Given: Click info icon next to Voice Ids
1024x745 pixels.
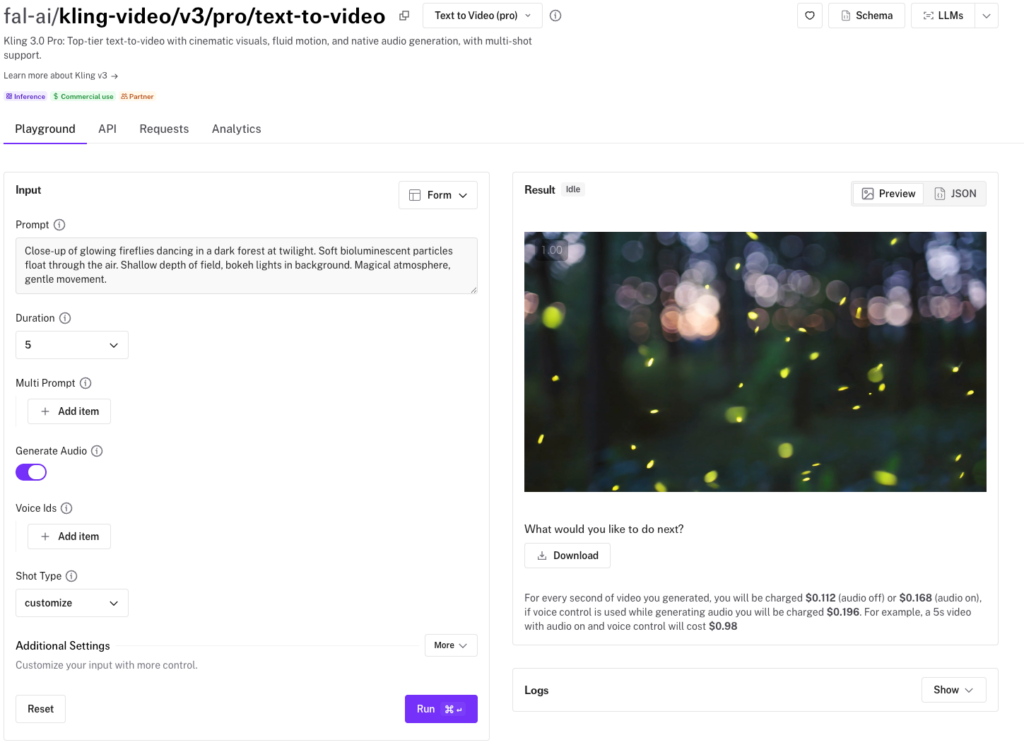Looking at the screenshot, I should pos(66,508).
